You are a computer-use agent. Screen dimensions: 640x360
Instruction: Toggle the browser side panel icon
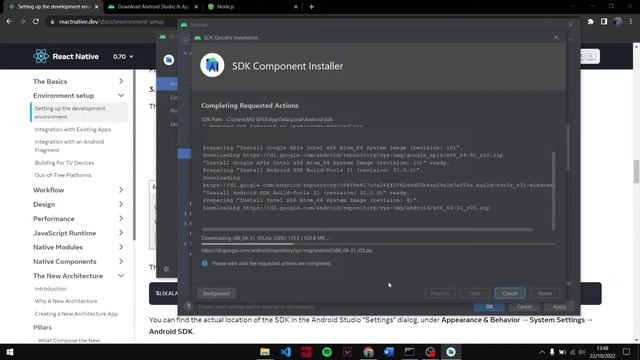click(604, 21)
